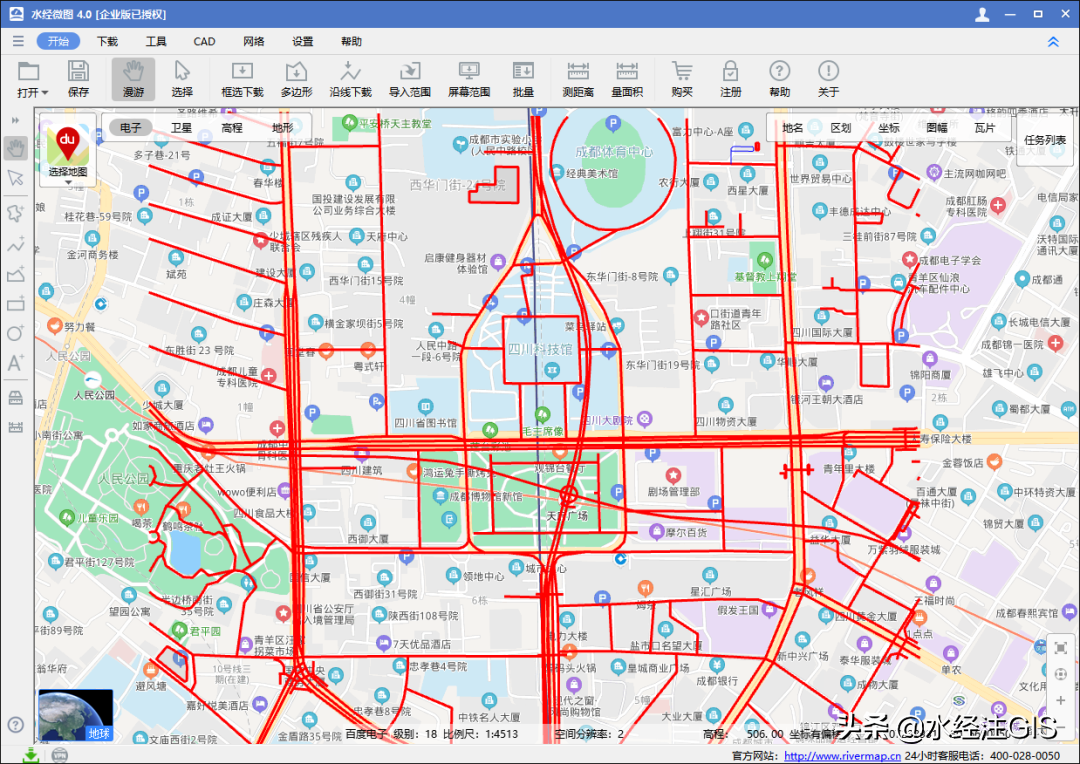Viewport: 1080px width, 764px height.
Task: Open the 注册 registration lock icon
Action: pyautogui.click(x=731, y=79)
